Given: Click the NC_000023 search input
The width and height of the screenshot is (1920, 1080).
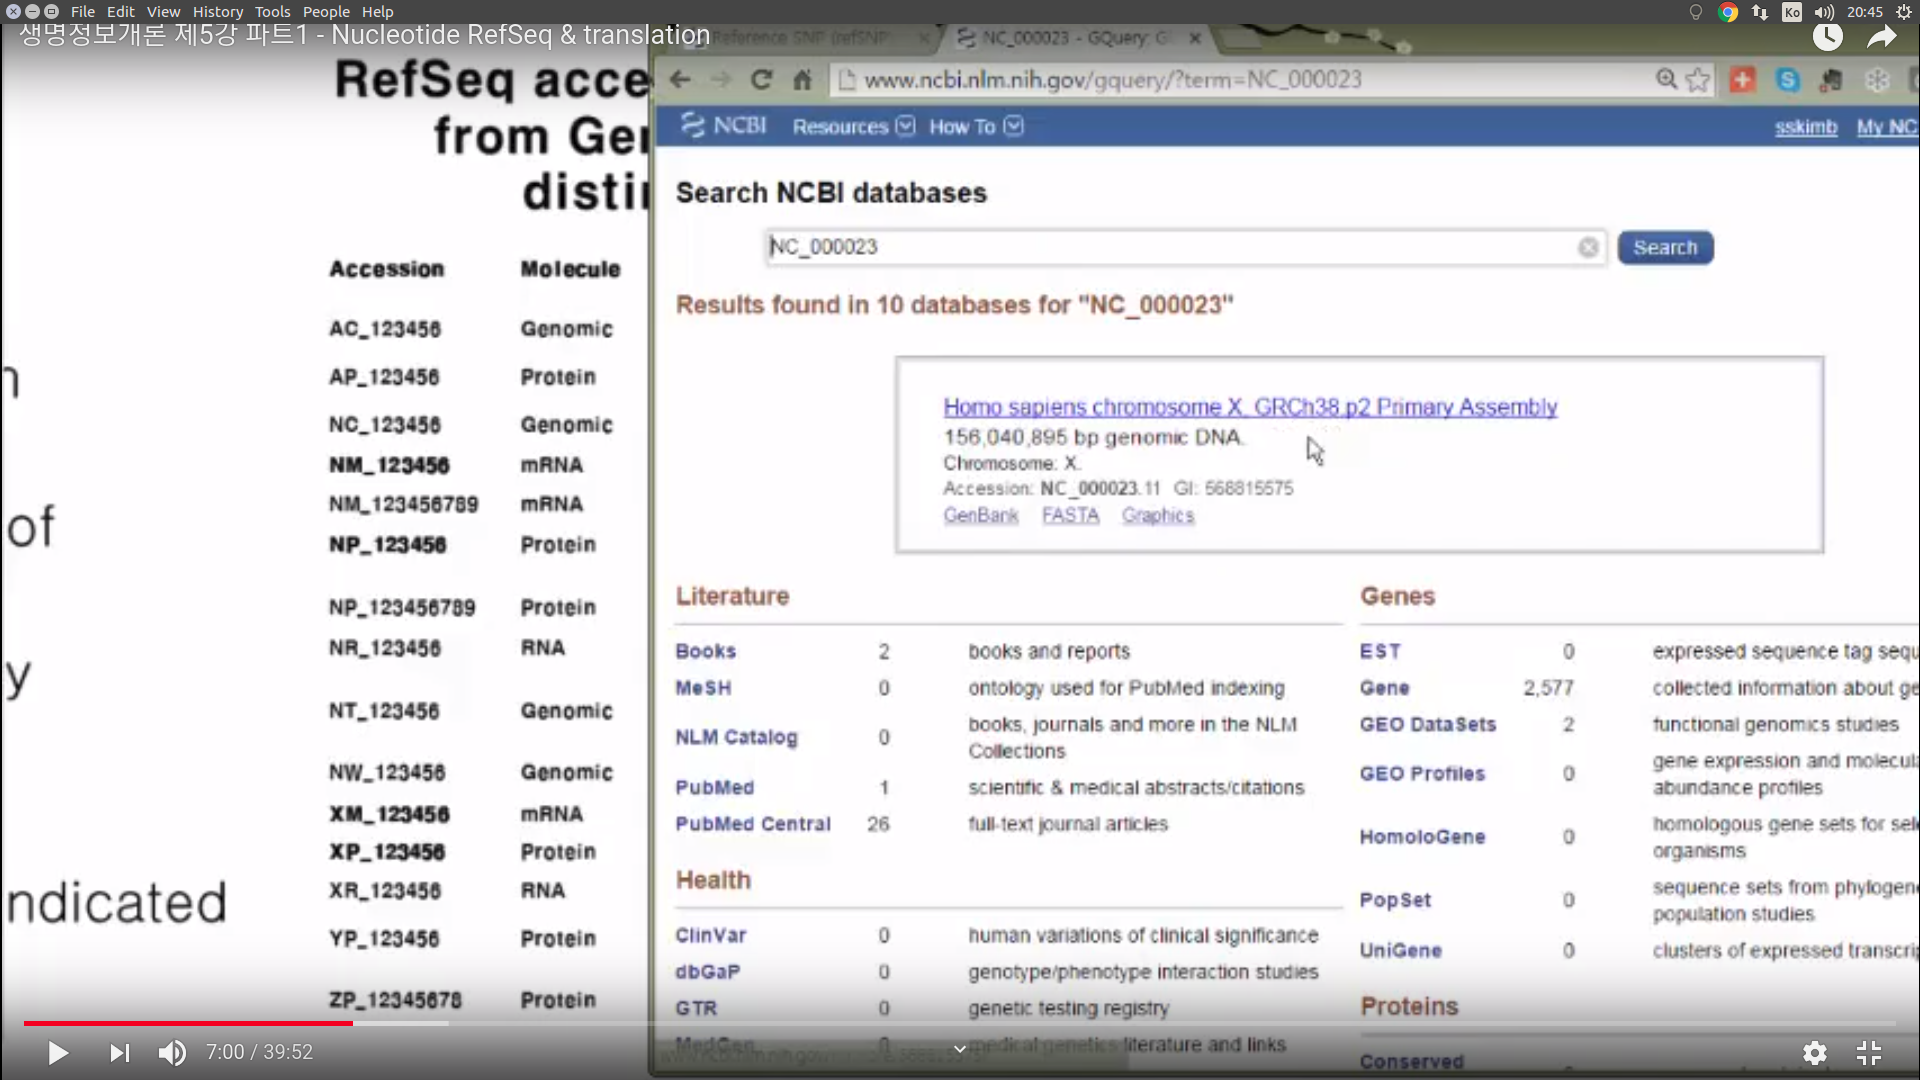Looking at the screenshot, I should pyautogui.click(x=1170, y=247).
